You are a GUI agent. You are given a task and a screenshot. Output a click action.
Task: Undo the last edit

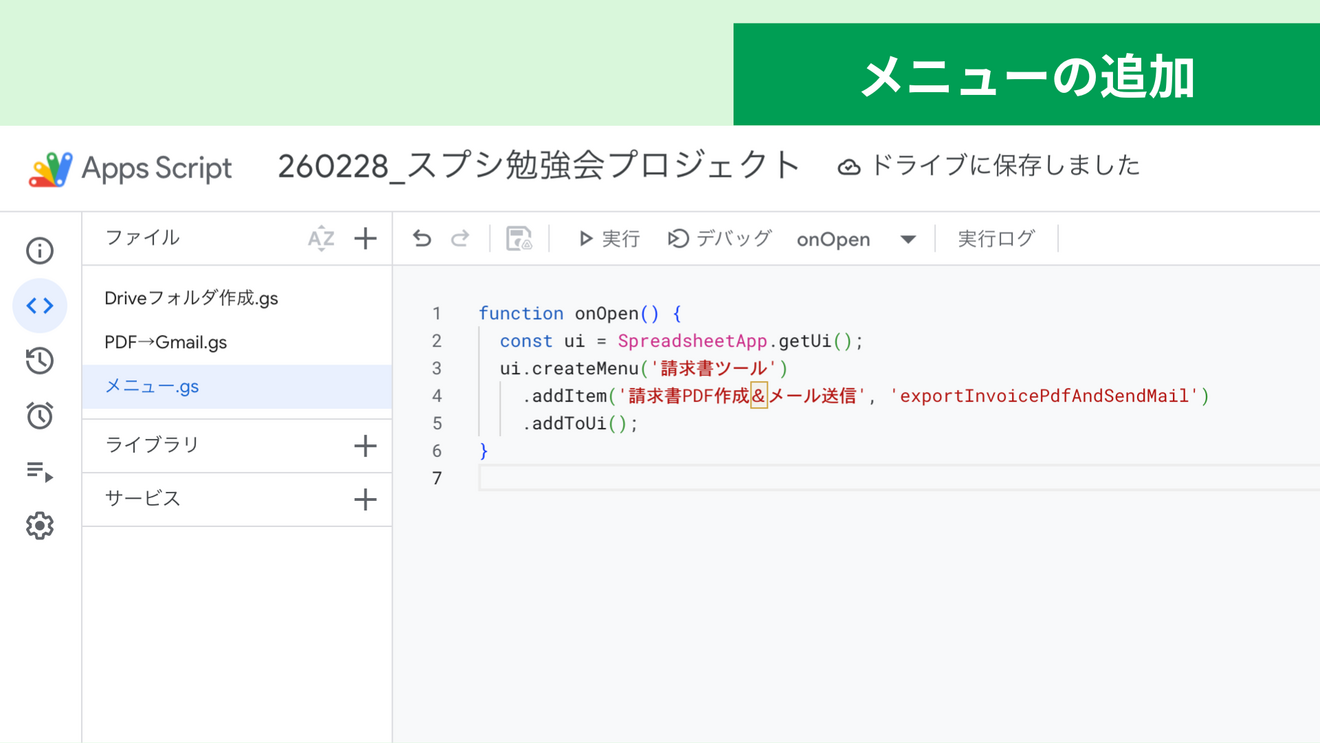tap(422, 239)
